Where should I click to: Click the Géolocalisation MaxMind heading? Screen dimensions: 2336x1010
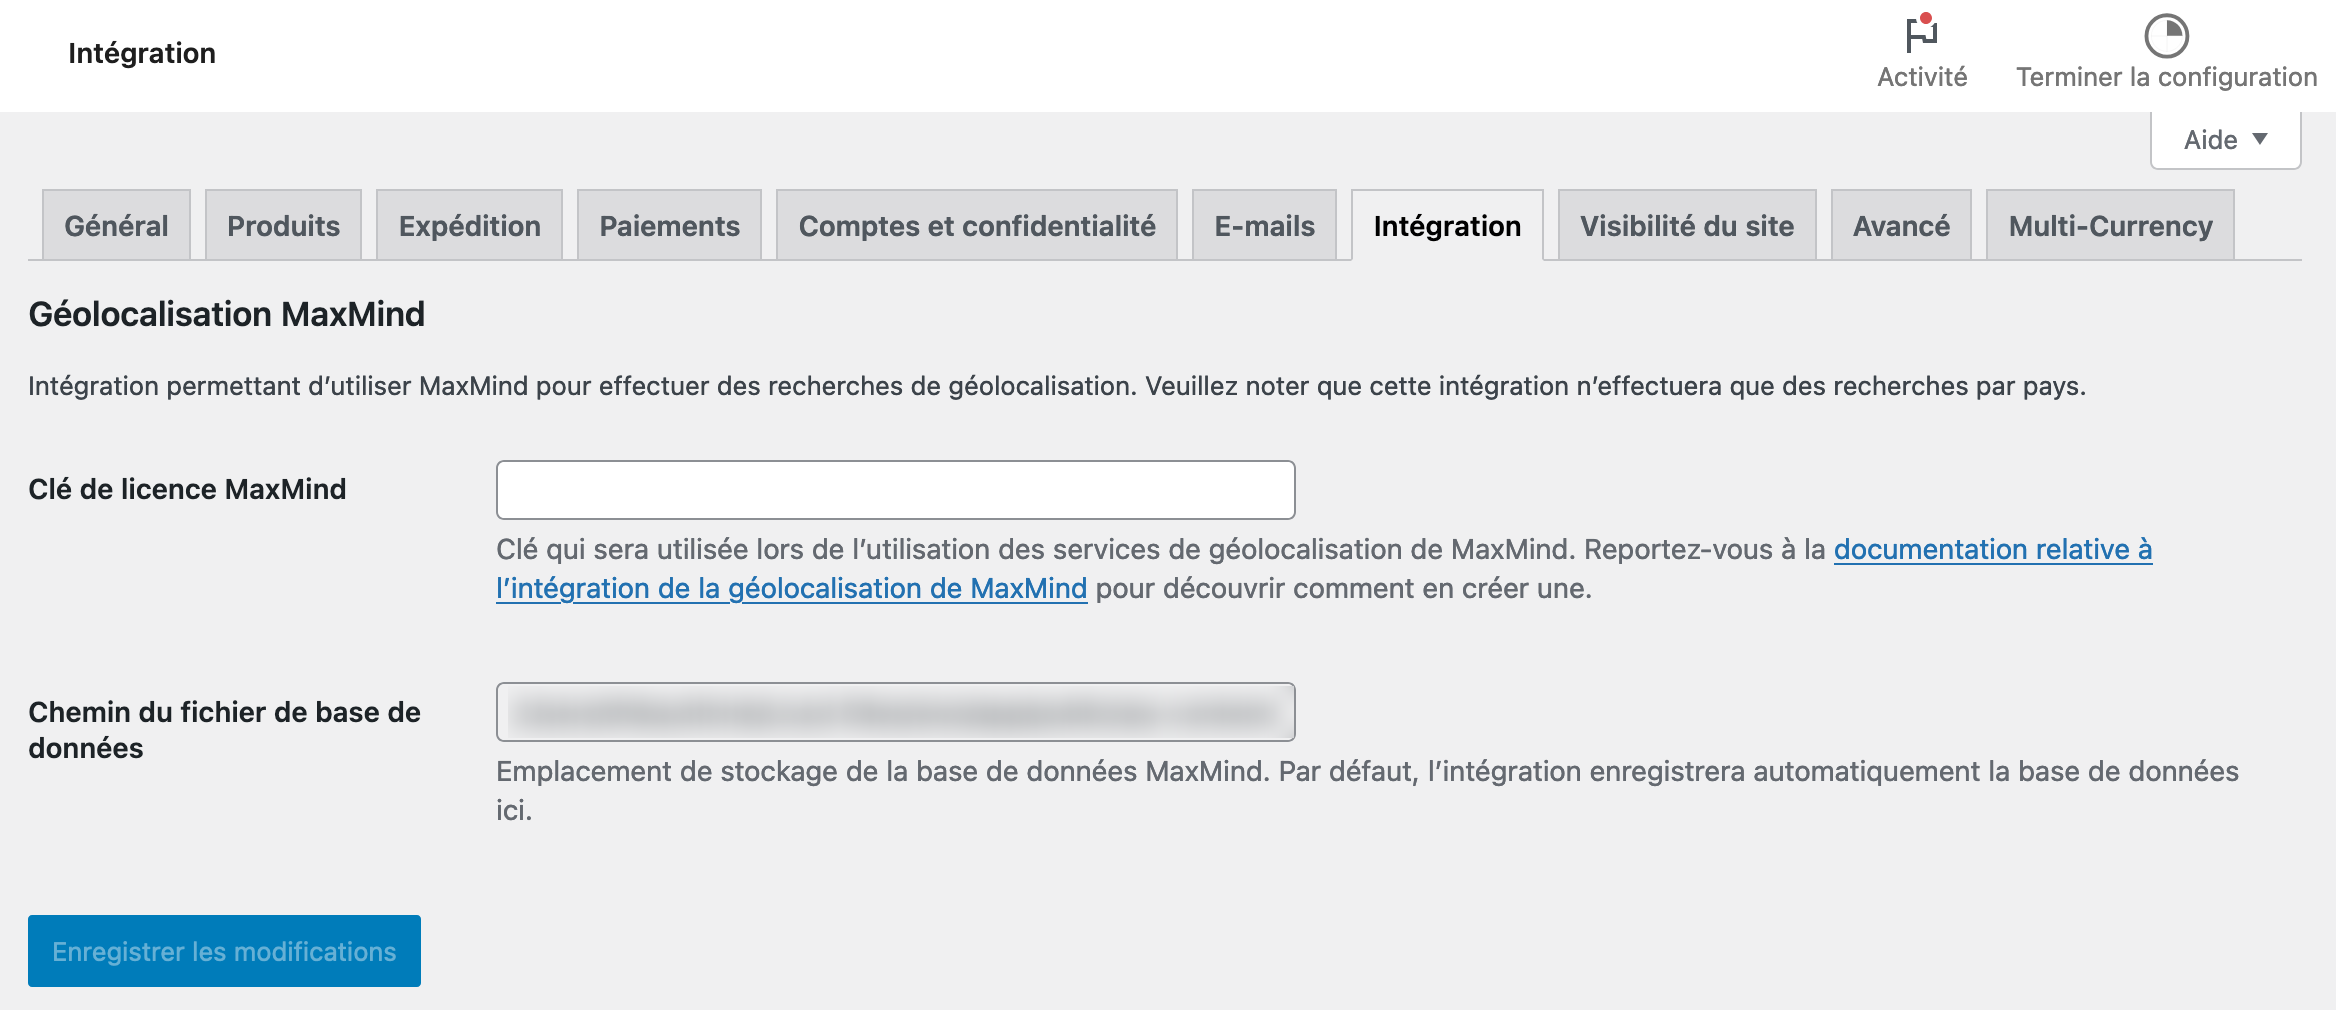(226, 314)
